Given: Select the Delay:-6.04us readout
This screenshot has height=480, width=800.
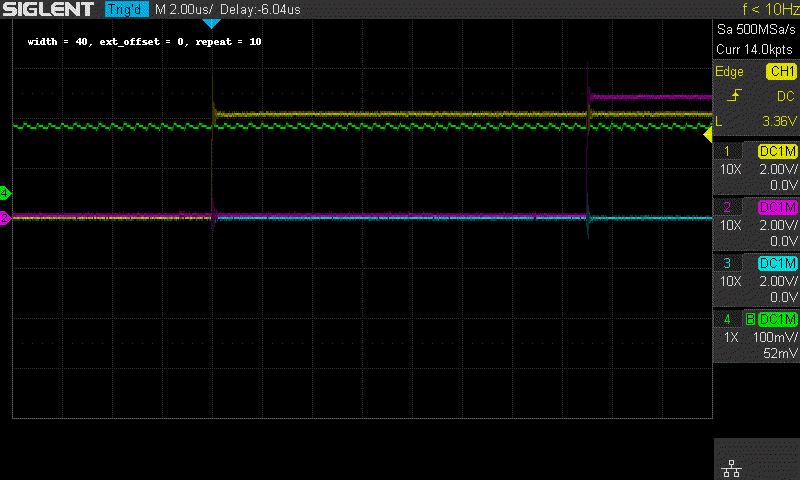Looking at the screenshot, I should 260,9.
